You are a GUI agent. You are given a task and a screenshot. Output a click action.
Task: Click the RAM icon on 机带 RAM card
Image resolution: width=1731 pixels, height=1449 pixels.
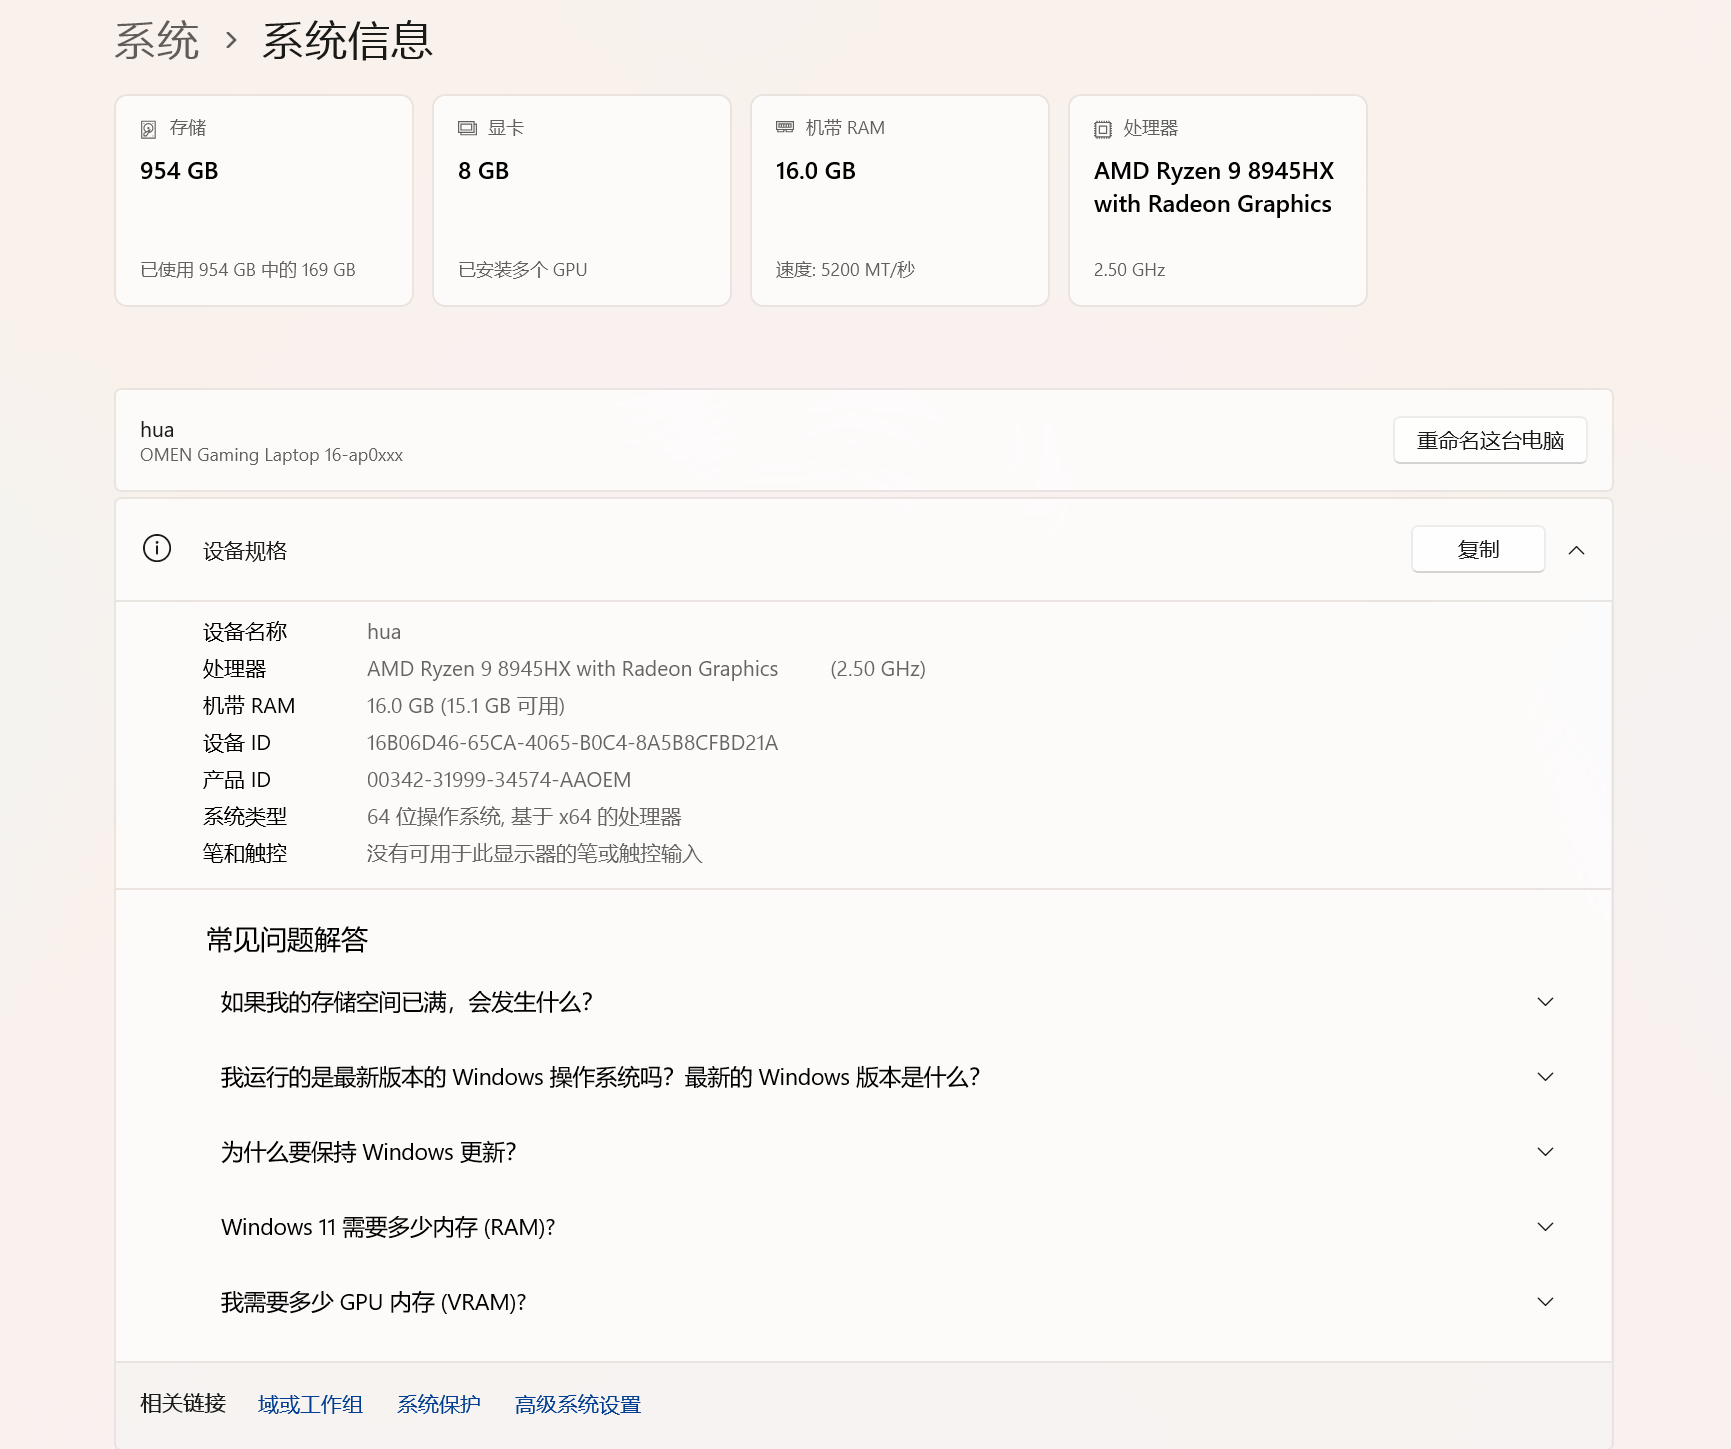click(785, 128)
